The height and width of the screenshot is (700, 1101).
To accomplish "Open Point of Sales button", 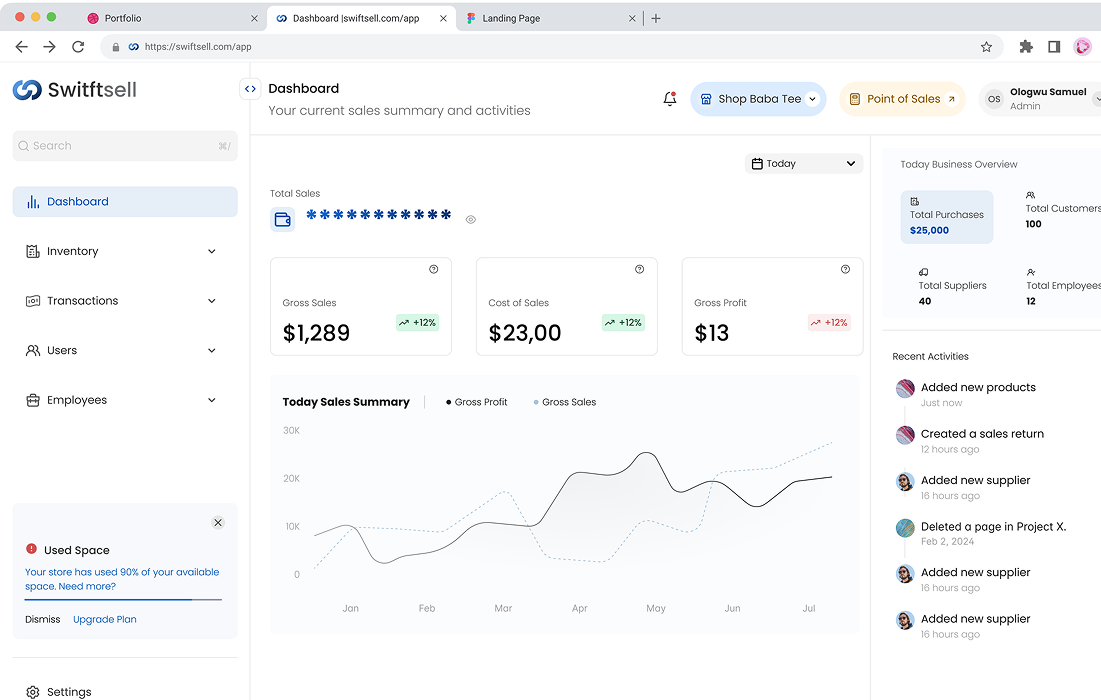I will (902, 99).
